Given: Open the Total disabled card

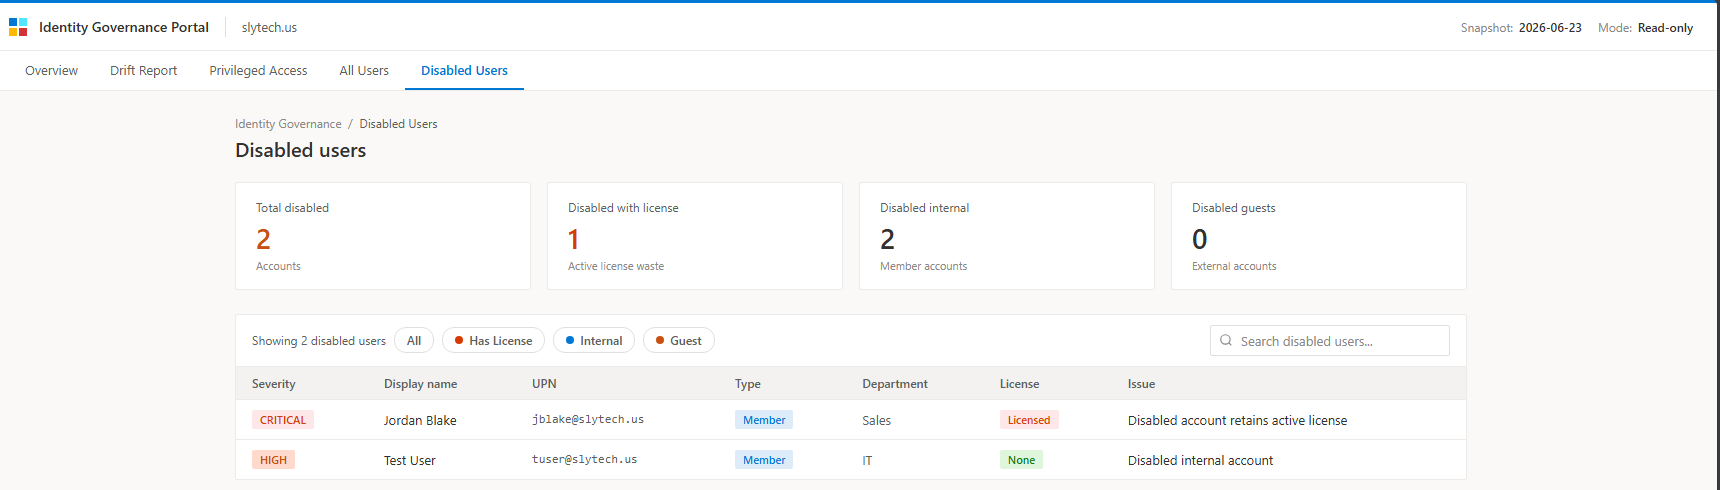Looking at the screenshot, I should point(383,236).
